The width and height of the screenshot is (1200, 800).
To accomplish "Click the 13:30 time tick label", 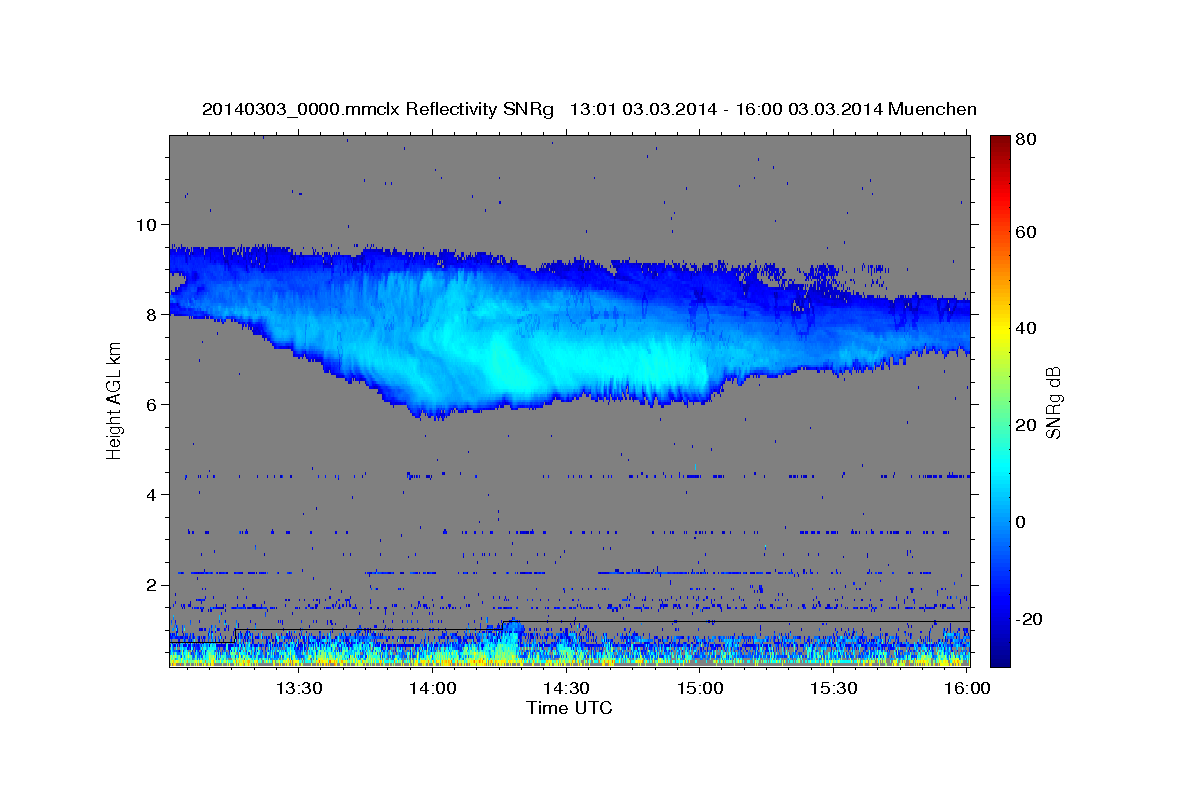I will (x=298, y=688).
